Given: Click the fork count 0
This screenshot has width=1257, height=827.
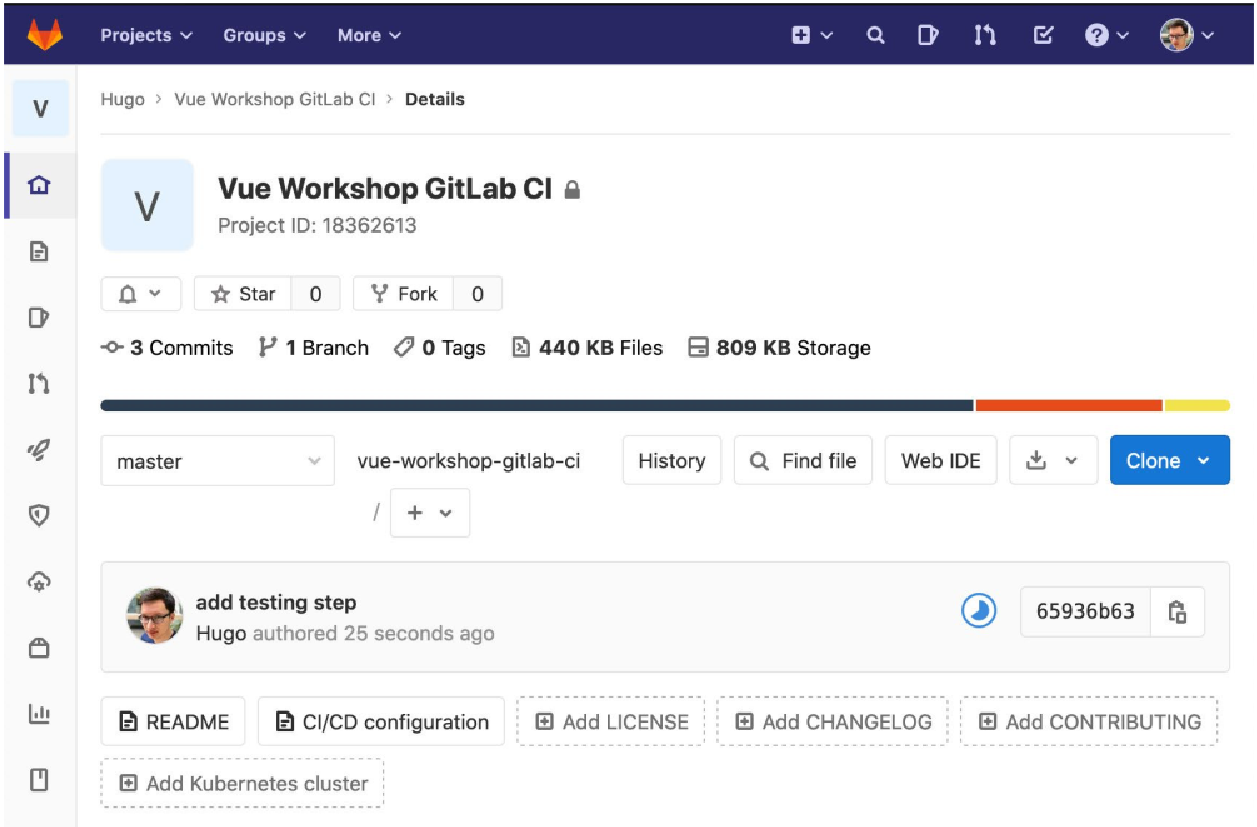Looking at the screenshot, I should [478, 294].
